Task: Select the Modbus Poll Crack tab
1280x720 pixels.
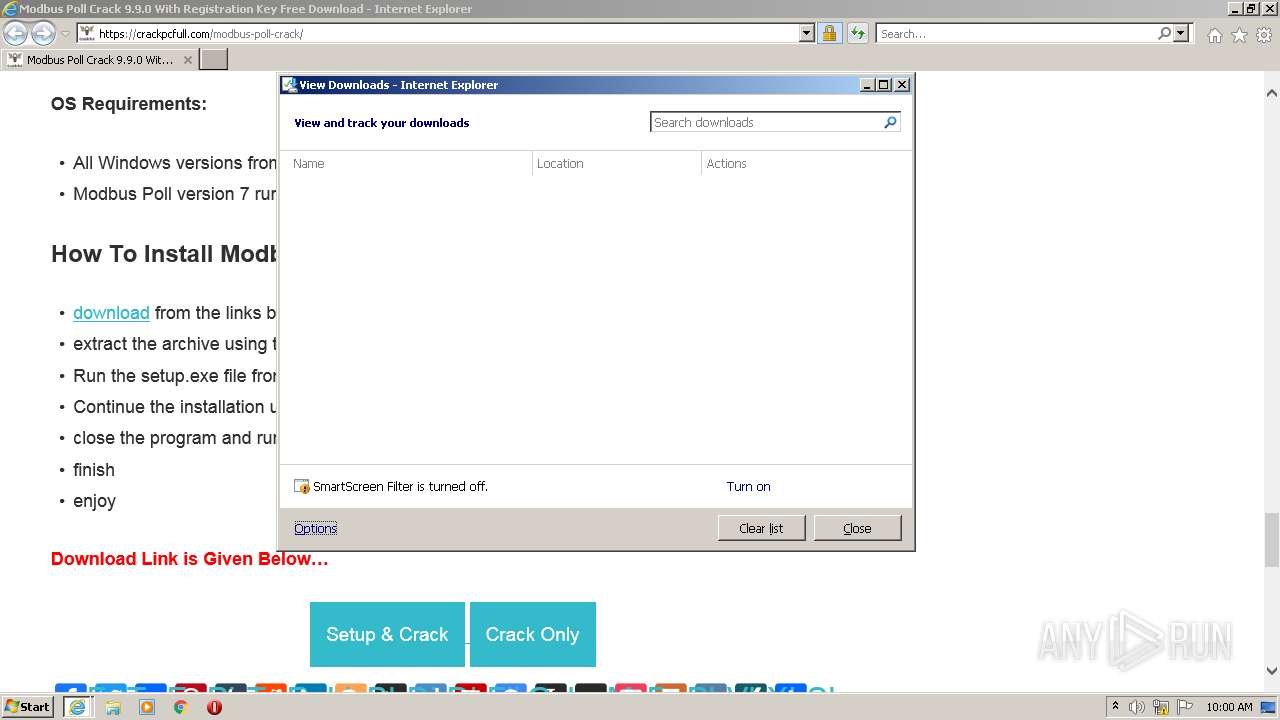Action: point(100,59)
